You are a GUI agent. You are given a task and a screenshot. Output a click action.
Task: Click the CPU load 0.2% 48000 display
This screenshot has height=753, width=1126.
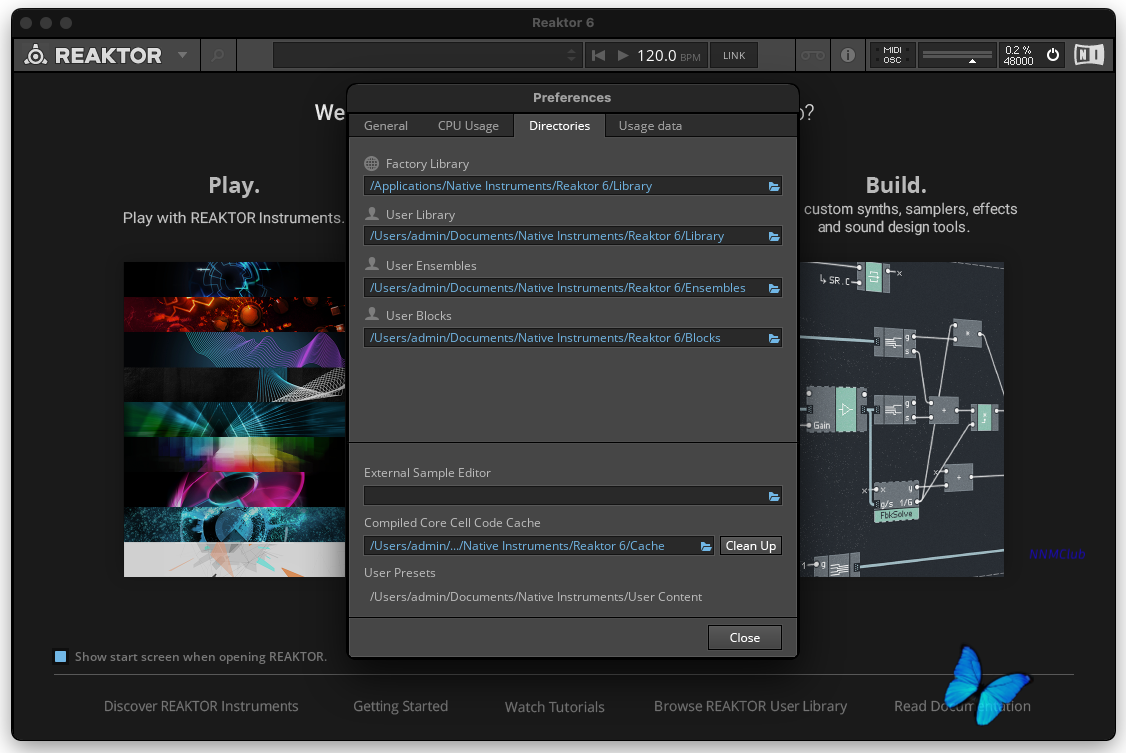[x=1018, y=55]
